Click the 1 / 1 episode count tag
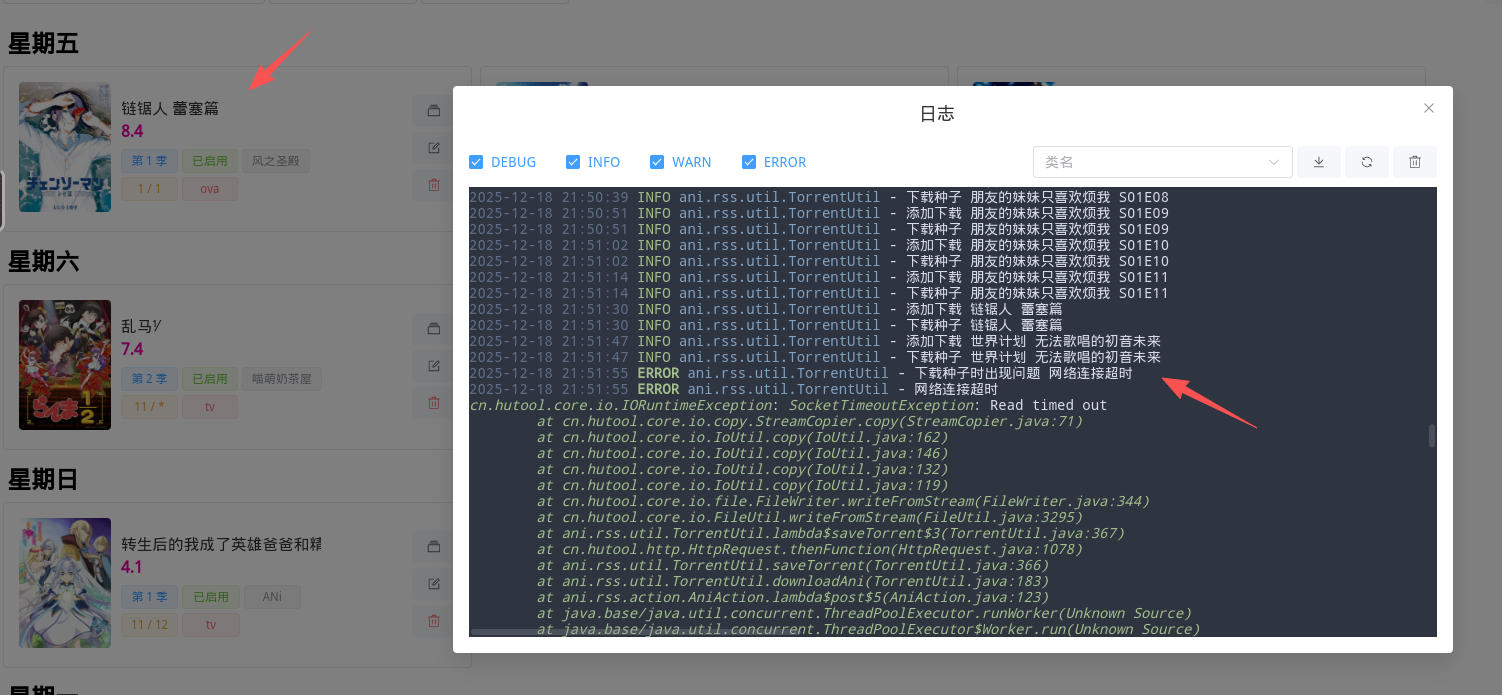The height and width of the screenshot is (695, 1502). click(150, 188)
